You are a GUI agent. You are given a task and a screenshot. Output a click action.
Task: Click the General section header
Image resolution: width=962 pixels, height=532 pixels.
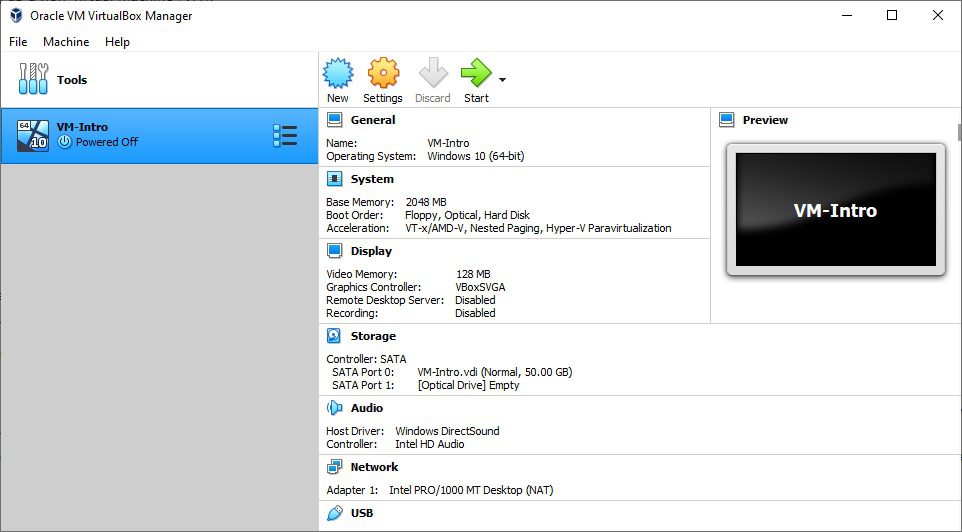click(x=372, y=120)
